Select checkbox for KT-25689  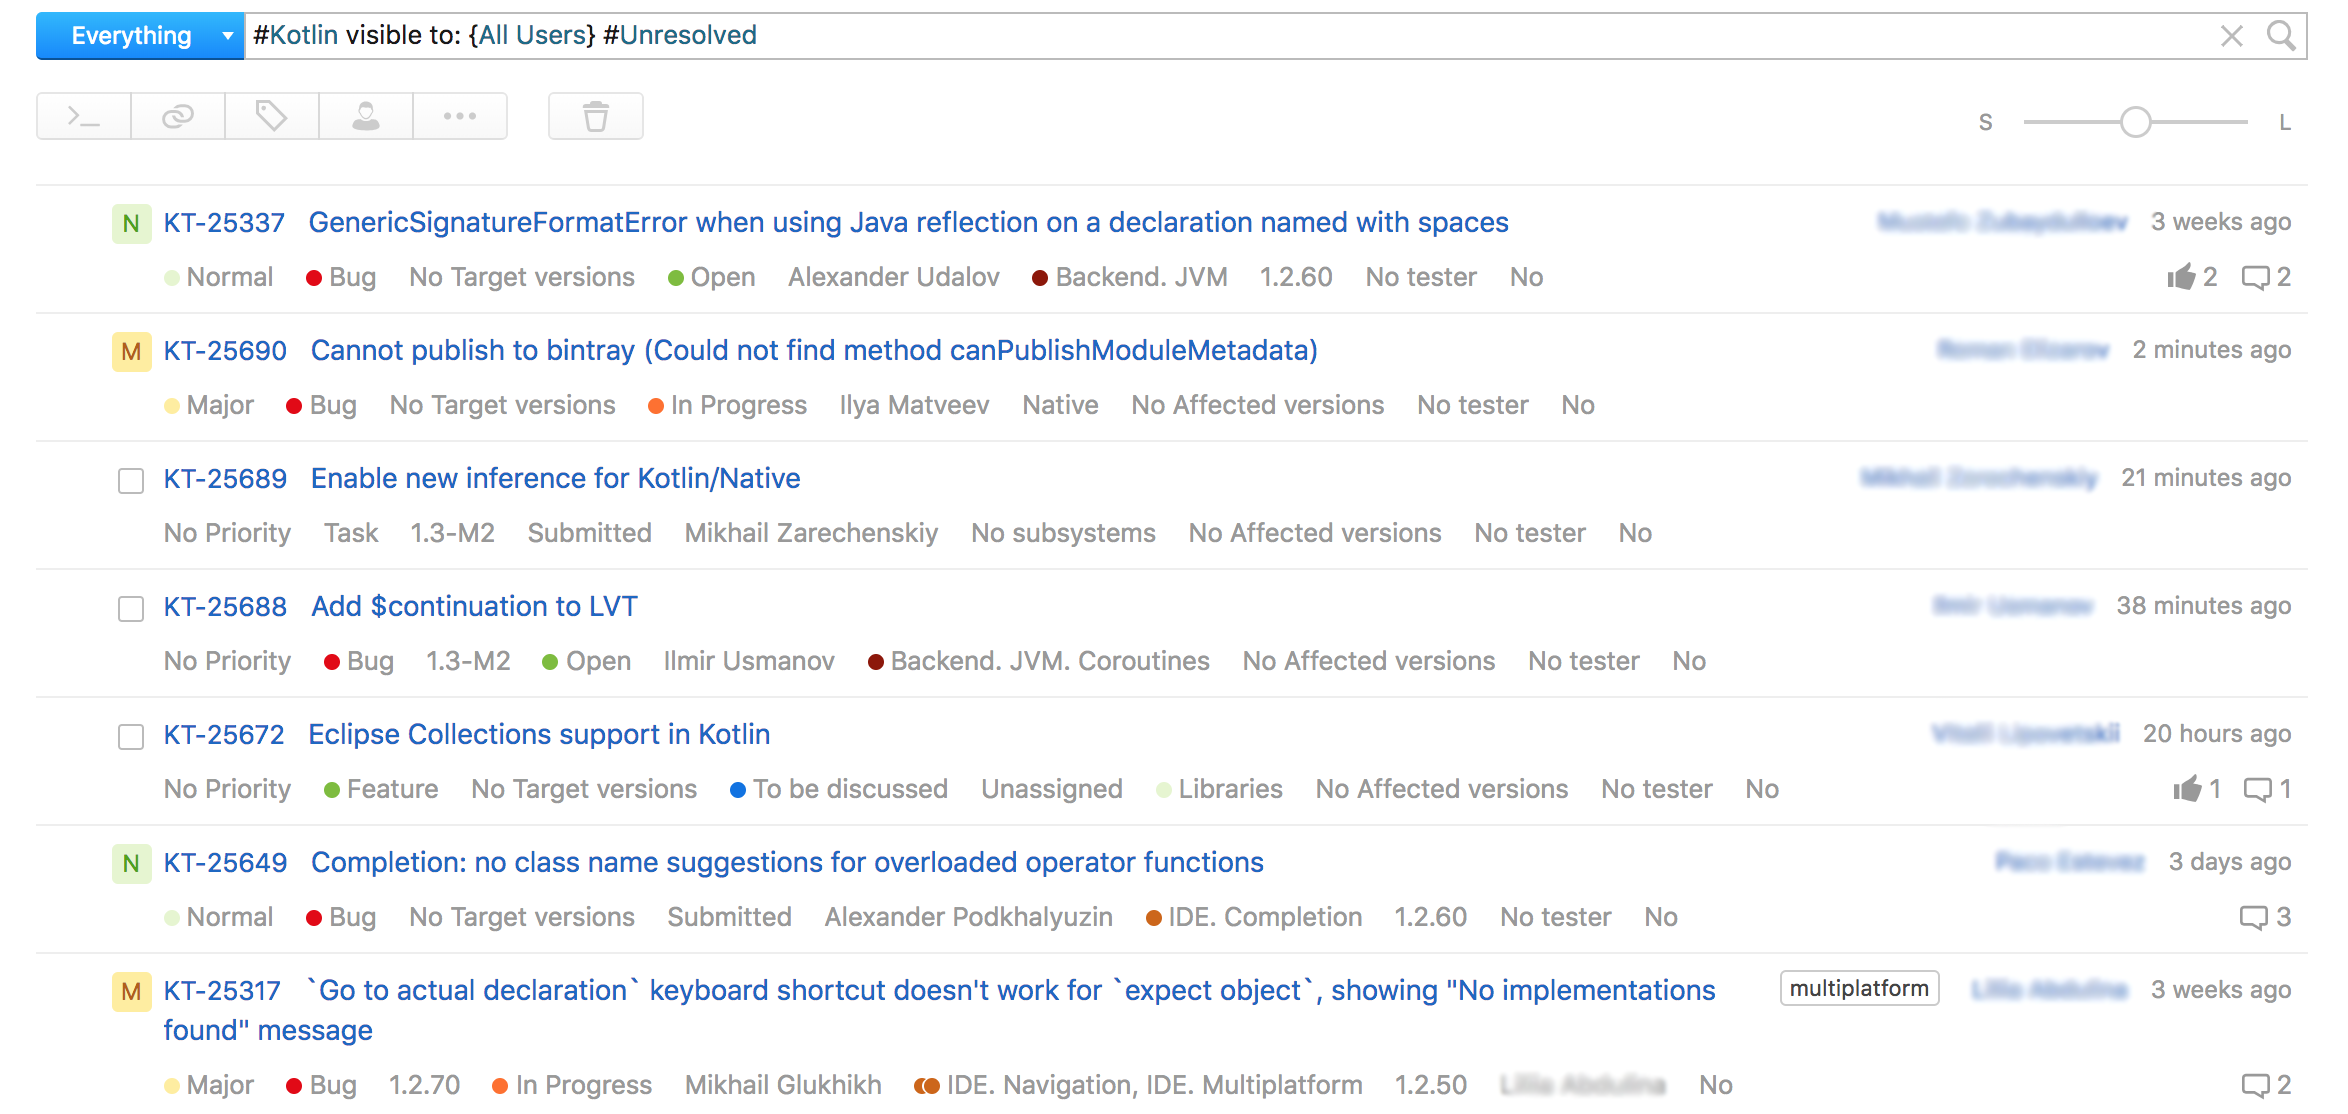pos(131,481)
